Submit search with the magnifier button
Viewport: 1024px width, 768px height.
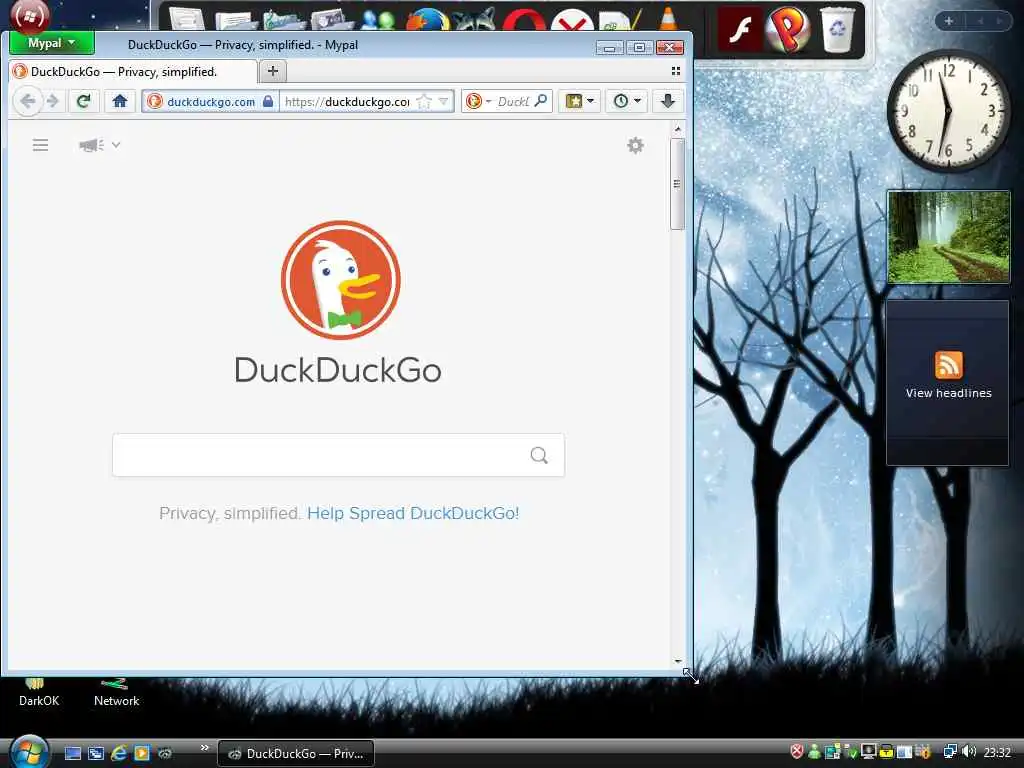(x=539, y=455)
